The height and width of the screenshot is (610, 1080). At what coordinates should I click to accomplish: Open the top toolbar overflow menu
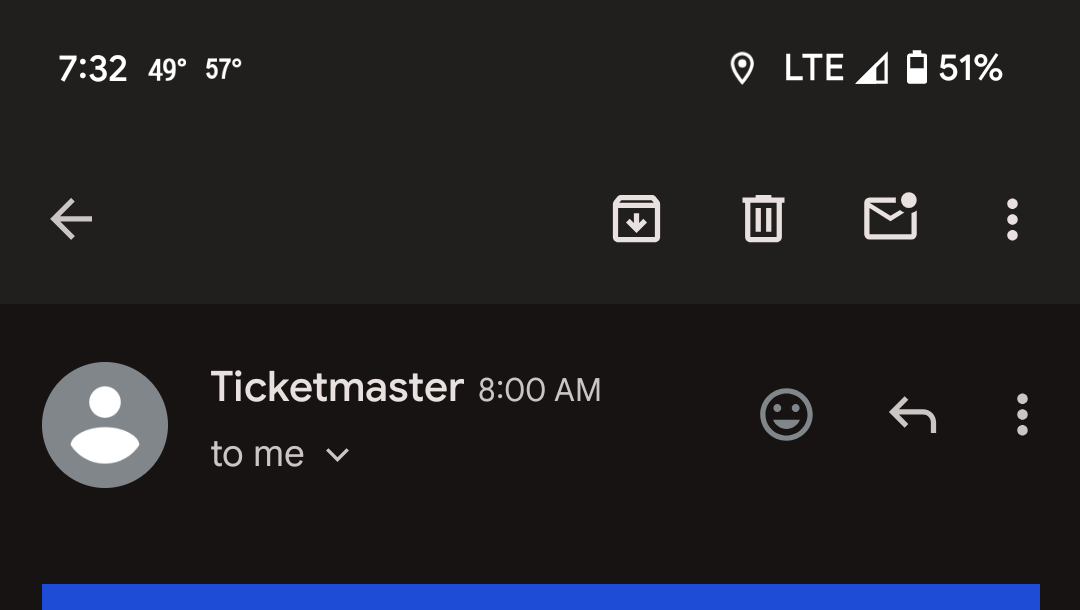pos(1012,220)
